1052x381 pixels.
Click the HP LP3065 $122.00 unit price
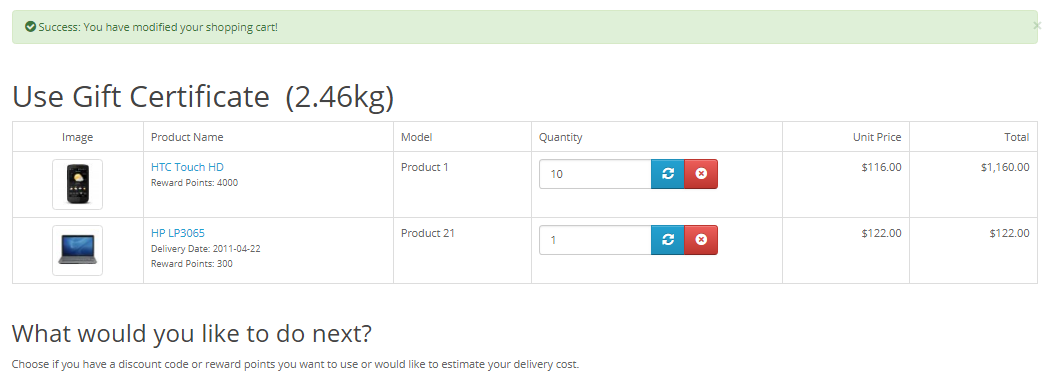[882, 233]
